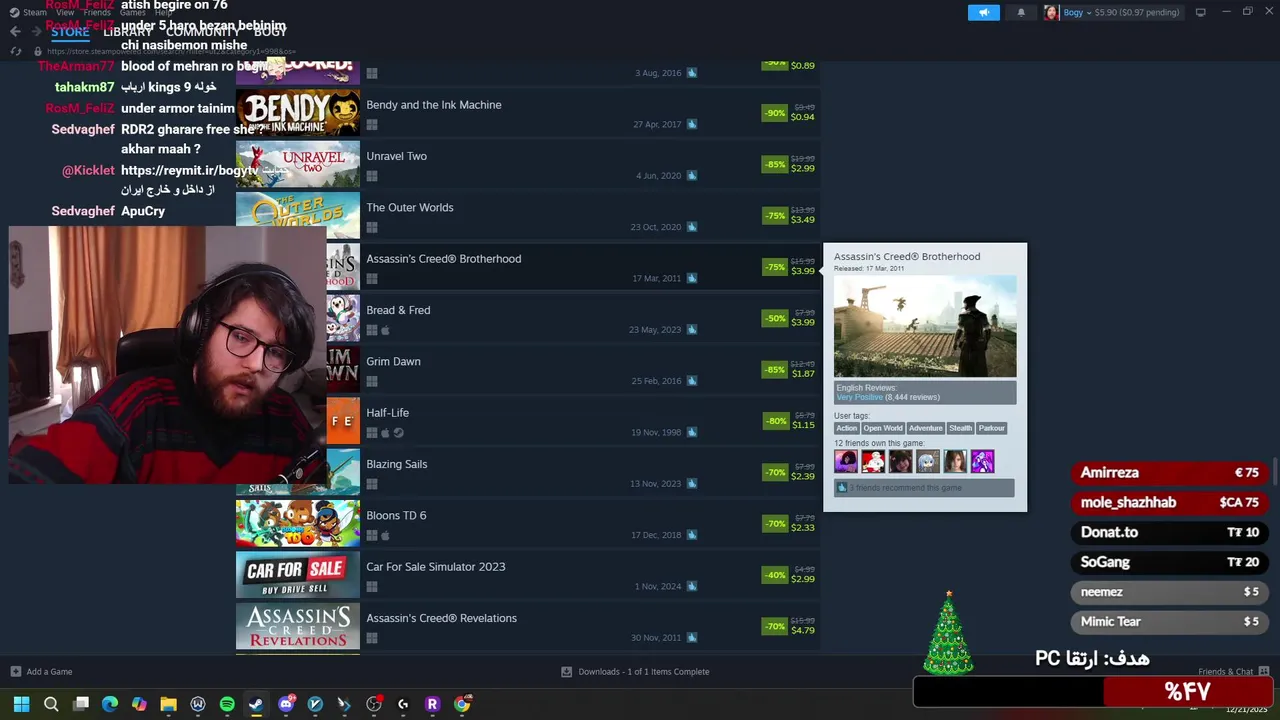1280x720 pixels.
Task: Switch to the LIBRARY tab
Action: pos(128,32)
